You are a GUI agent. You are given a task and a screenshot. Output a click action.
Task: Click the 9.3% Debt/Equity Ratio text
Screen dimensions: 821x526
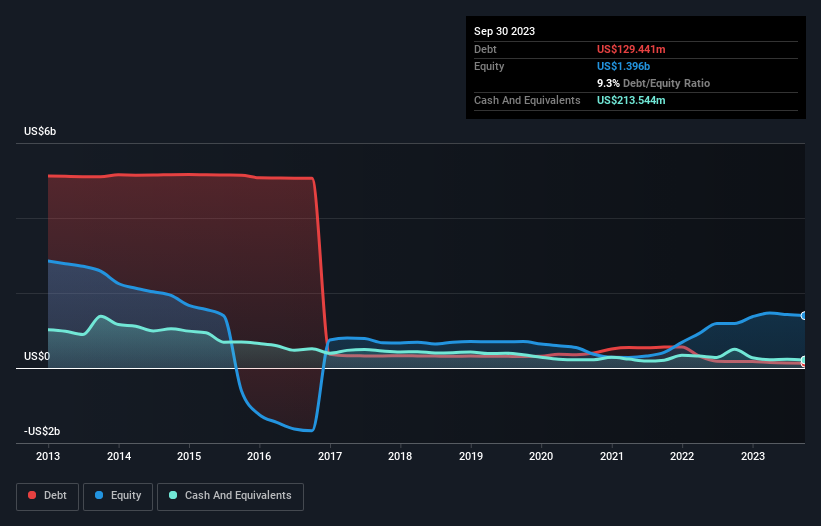coord(653,83)
